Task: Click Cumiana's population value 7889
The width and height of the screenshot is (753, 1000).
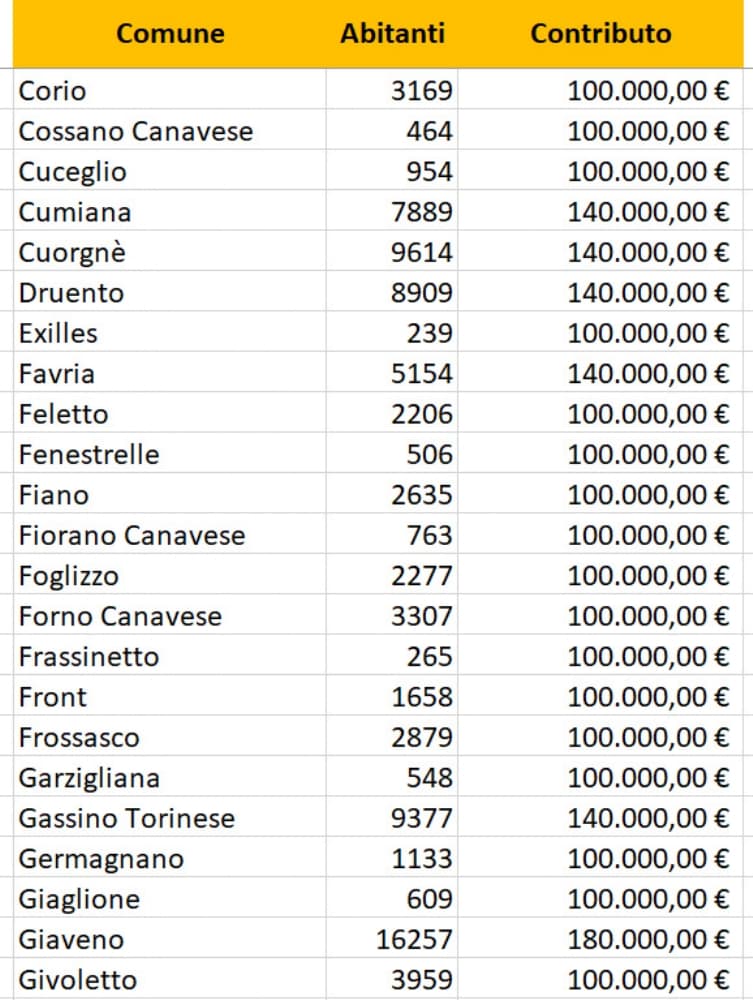Action: [x=422, y=212]
